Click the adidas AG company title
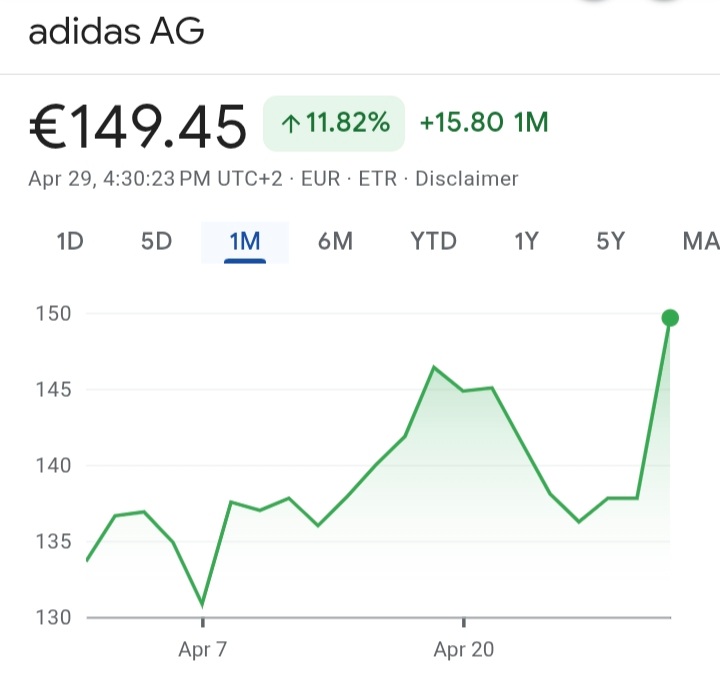The image size is (720, 678). coord(116,32)
